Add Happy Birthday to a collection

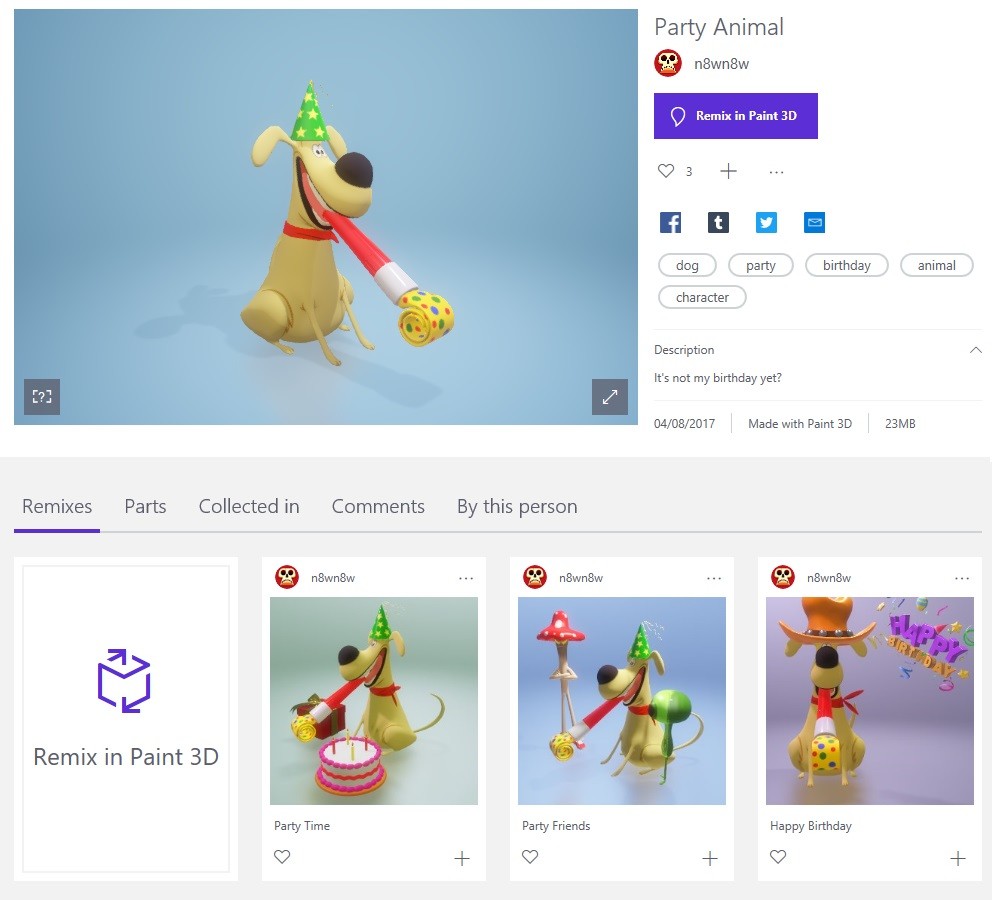(958, 858)
